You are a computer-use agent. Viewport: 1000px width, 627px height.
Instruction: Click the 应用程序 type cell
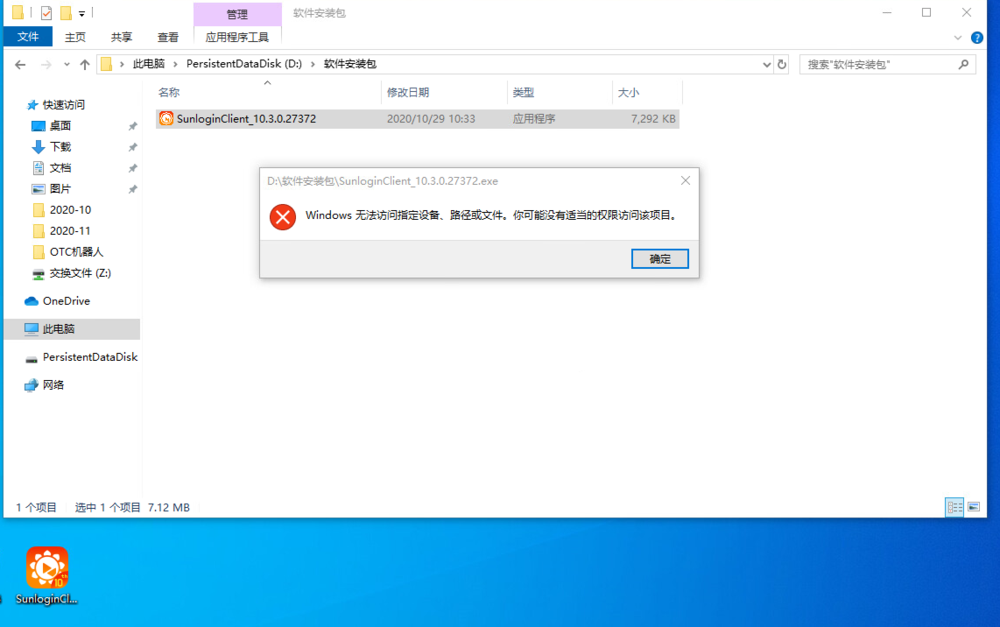[x=534, y=119]
